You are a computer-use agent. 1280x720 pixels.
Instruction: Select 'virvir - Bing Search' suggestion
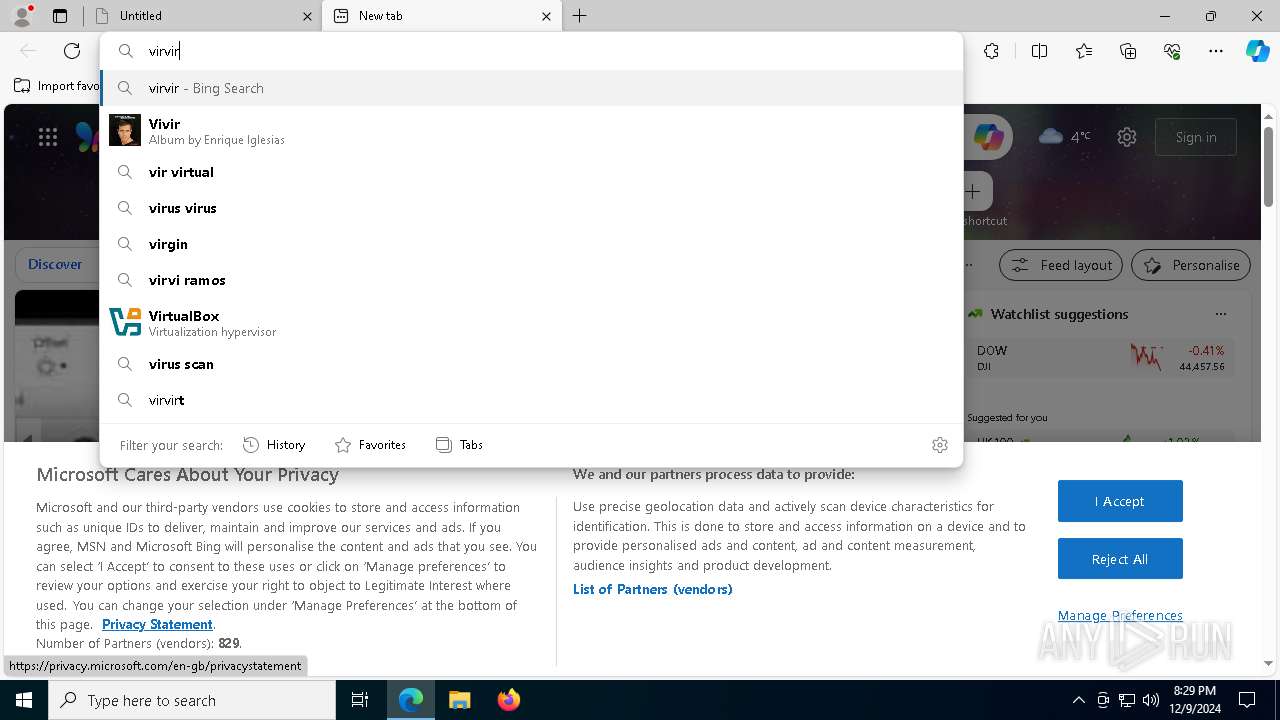pos(531,88)
